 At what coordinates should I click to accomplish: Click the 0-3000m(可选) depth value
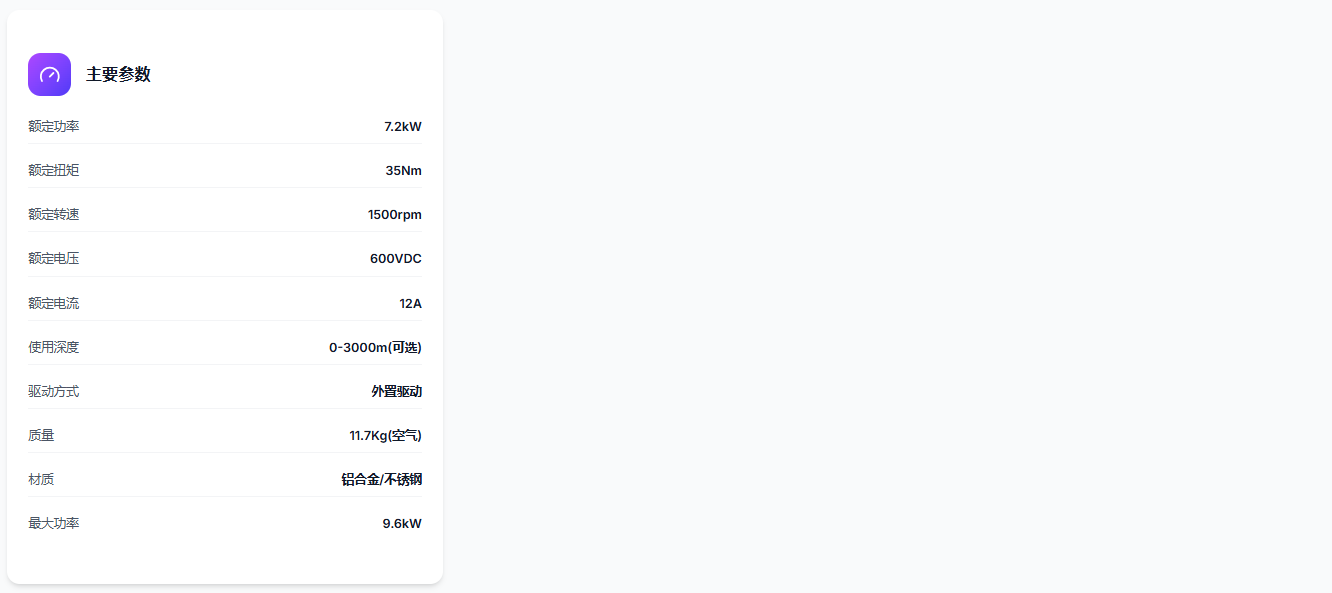coord(375,348)
